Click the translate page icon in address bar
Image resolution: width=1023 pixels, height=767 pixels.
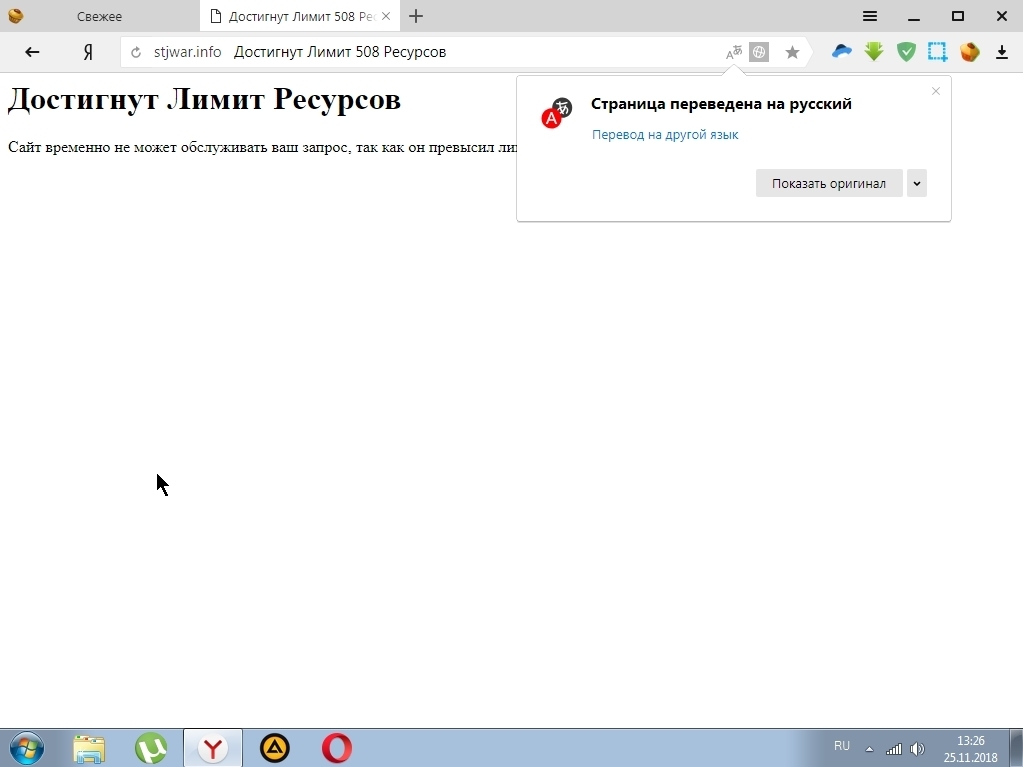pos(734,53)
